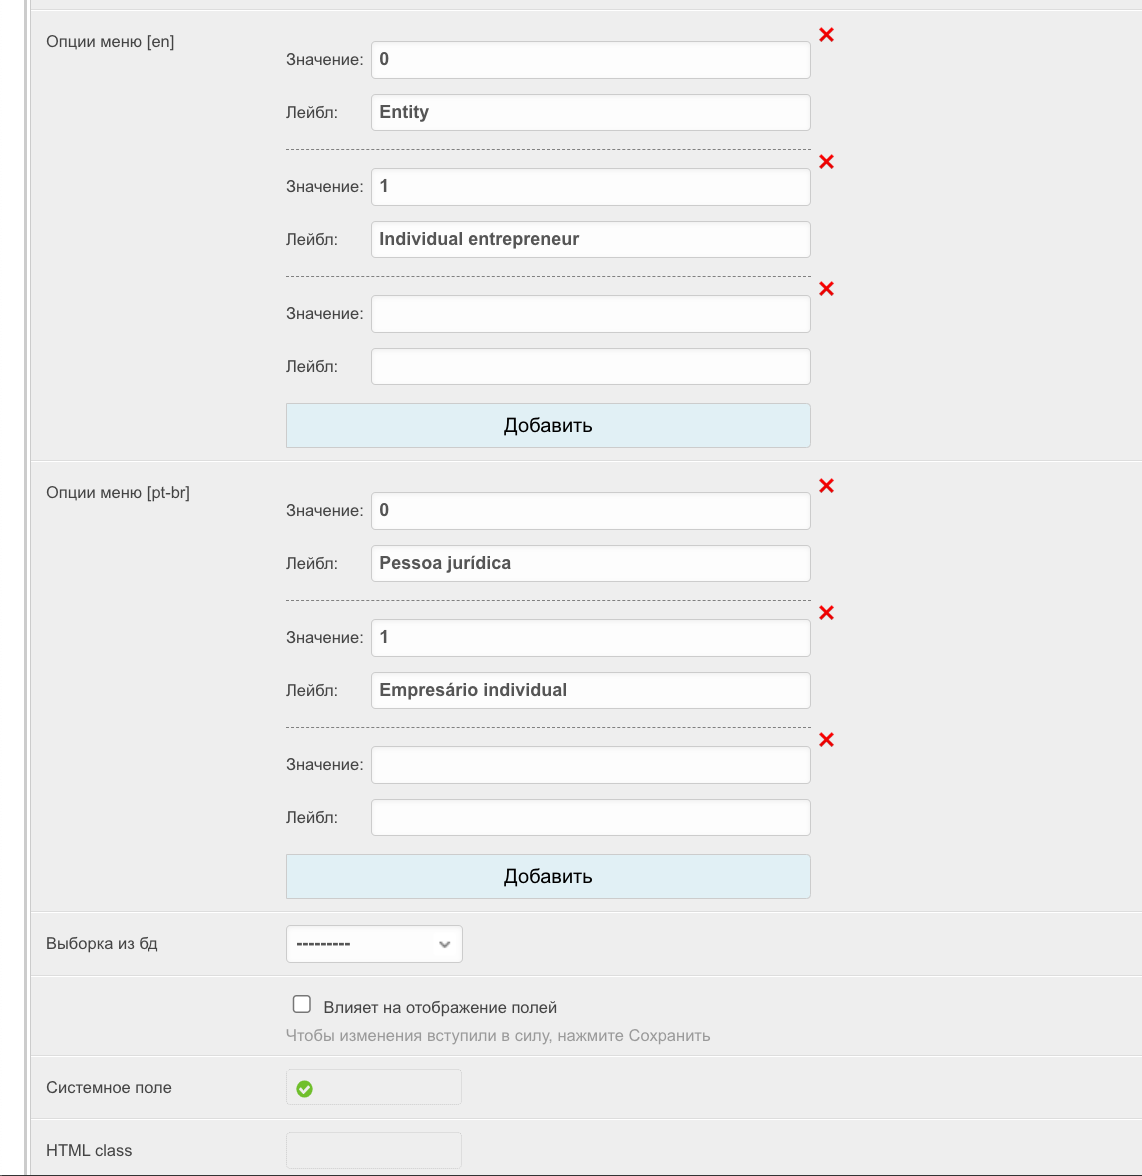
Task: Click the 'Empresário individual' label input
Action: coord(590,690)
